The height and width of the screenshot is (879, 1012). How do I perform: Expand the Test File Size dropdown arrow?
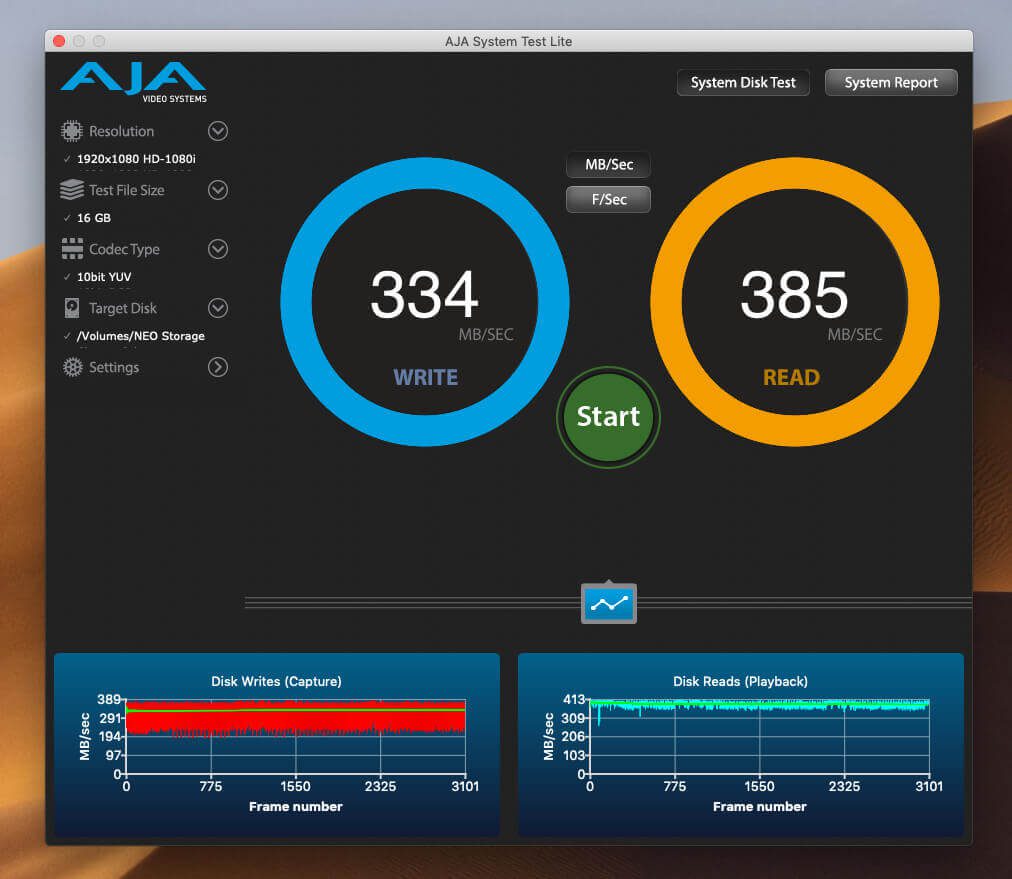pos(218,190)
